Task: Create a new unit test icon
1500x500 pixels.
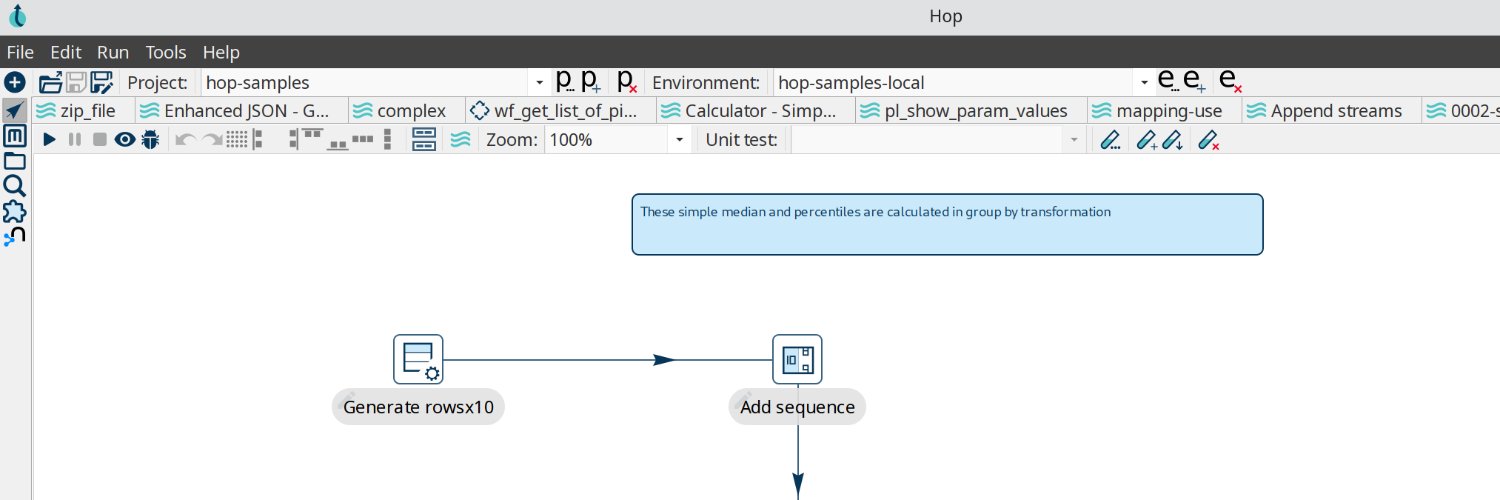Action: coord(1148,141)
